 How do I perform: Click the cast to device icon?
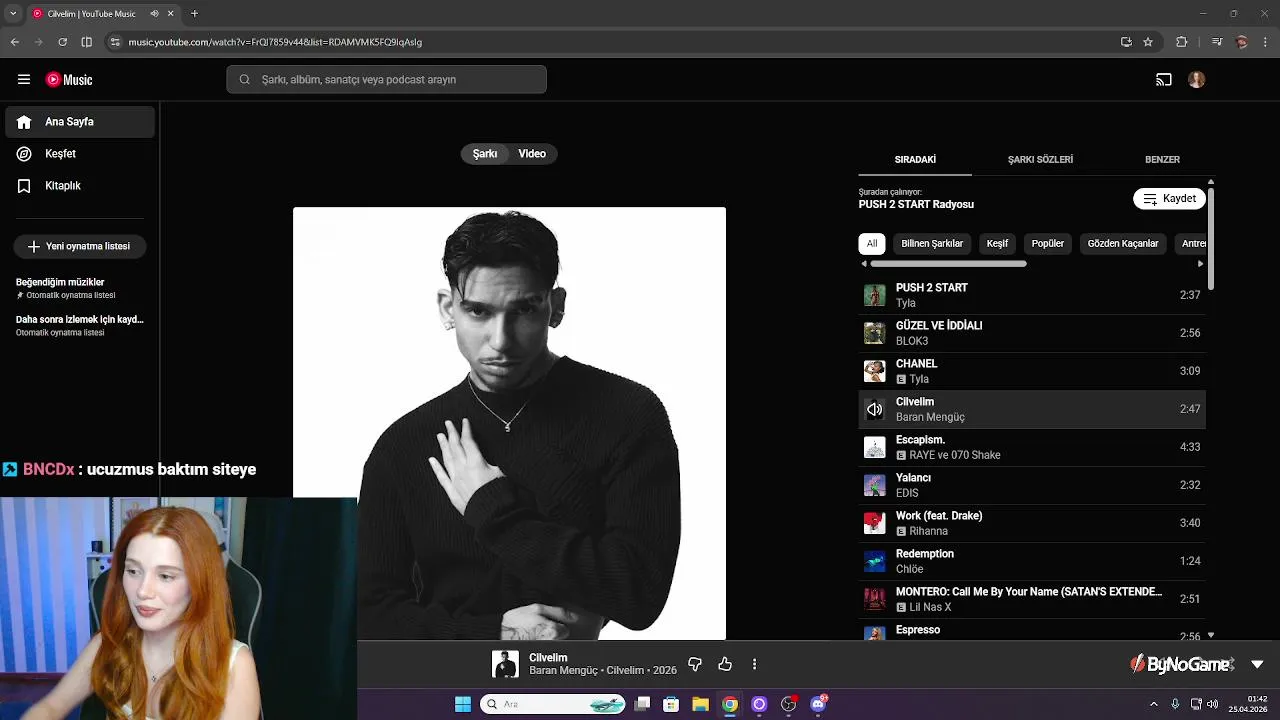tap(1164, 80)
